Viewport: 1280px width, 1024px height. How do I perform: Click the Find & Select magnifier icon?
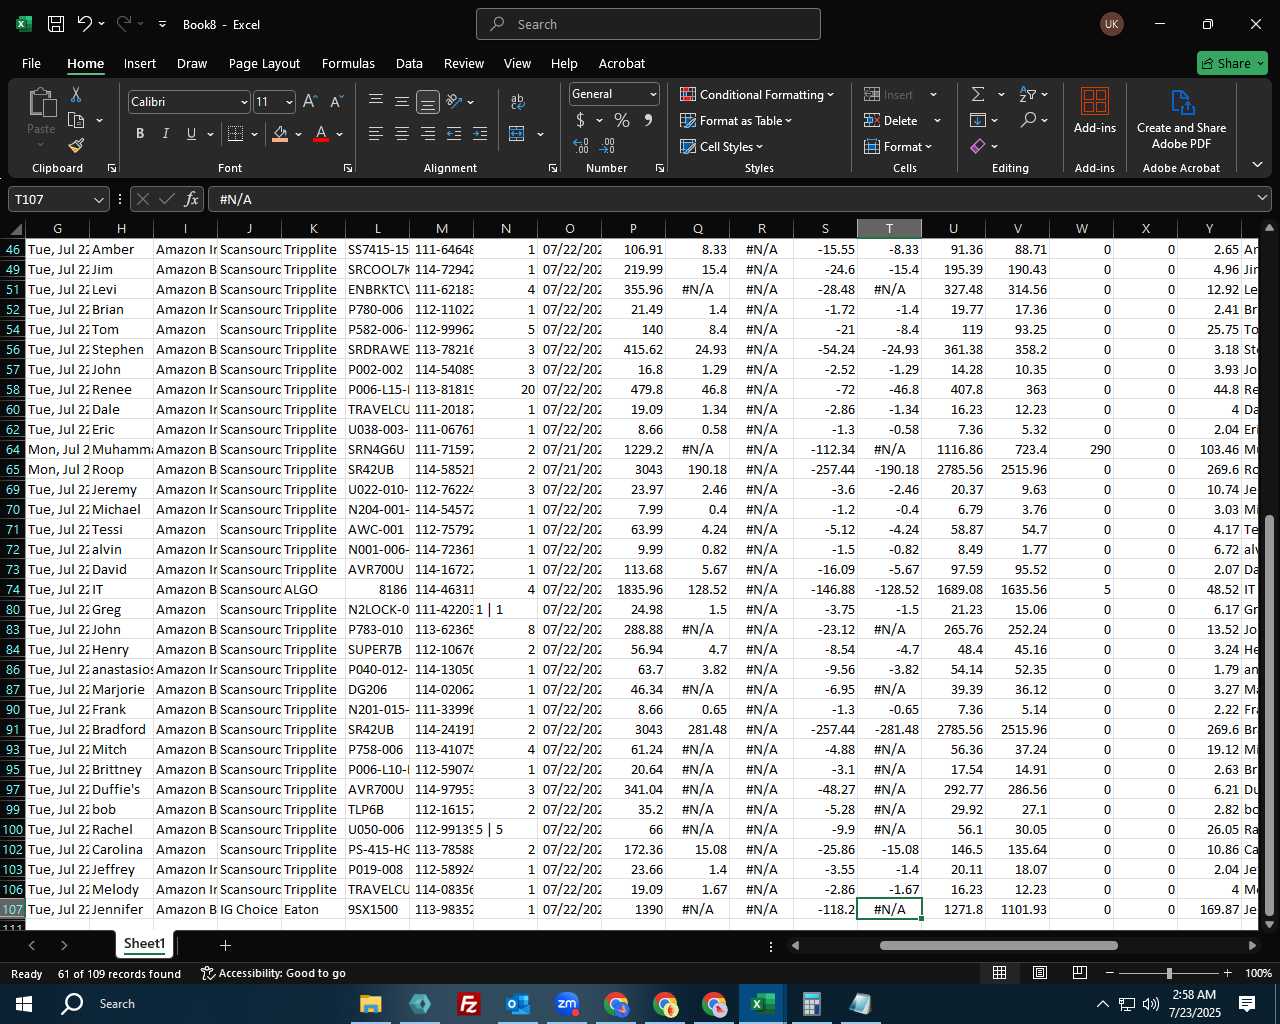click(x=1028, y=120)
